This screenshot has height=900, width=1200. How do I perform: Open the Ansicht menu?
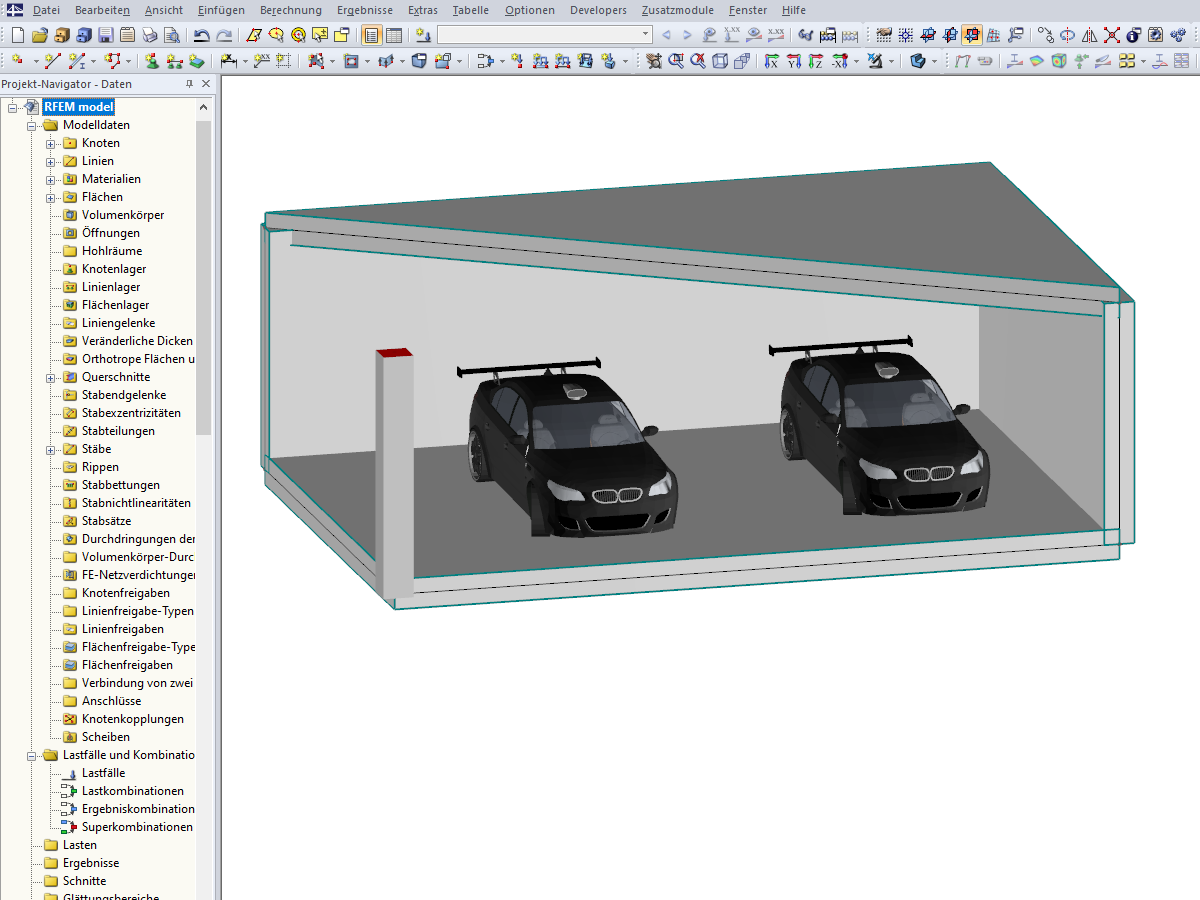tap(164, 10)
